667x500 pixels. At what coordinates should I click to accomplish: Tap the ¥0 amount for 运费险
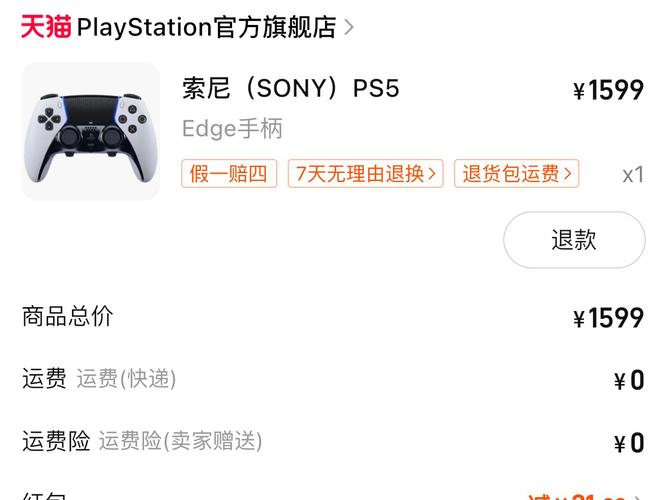pos(629,443)
